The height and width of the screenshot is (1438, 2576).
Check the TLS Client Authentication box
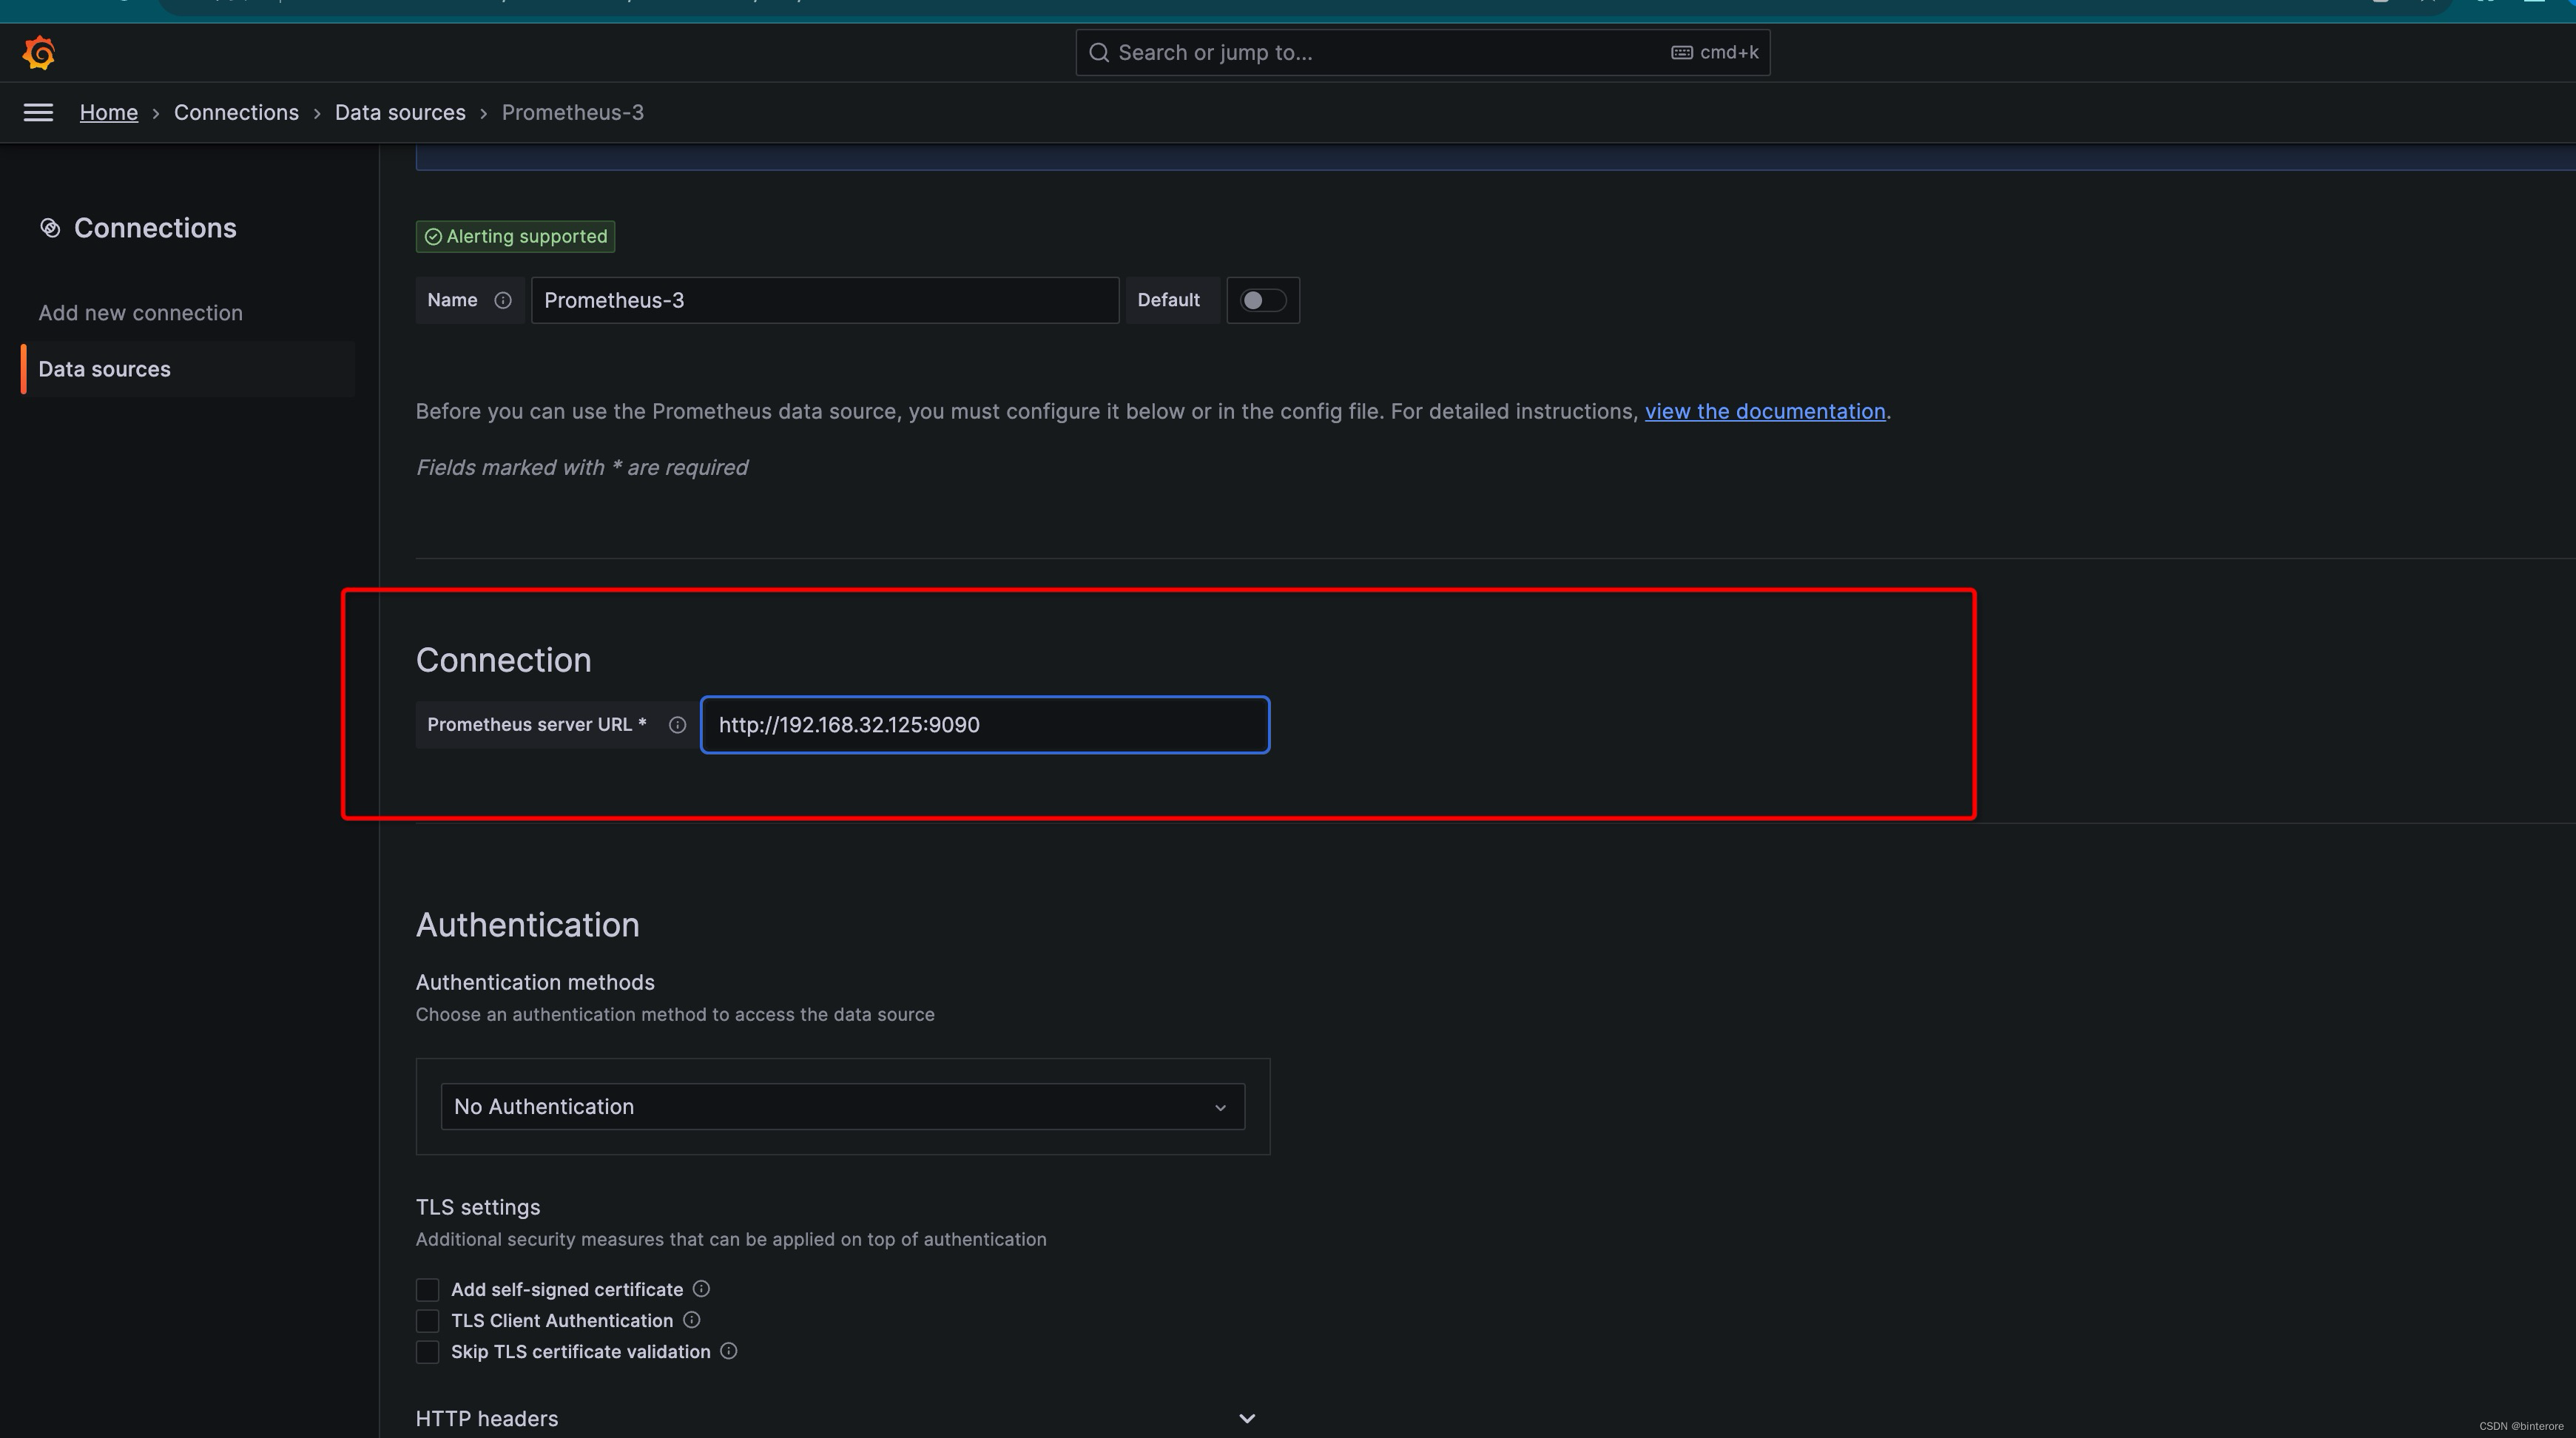(427, 1321)
